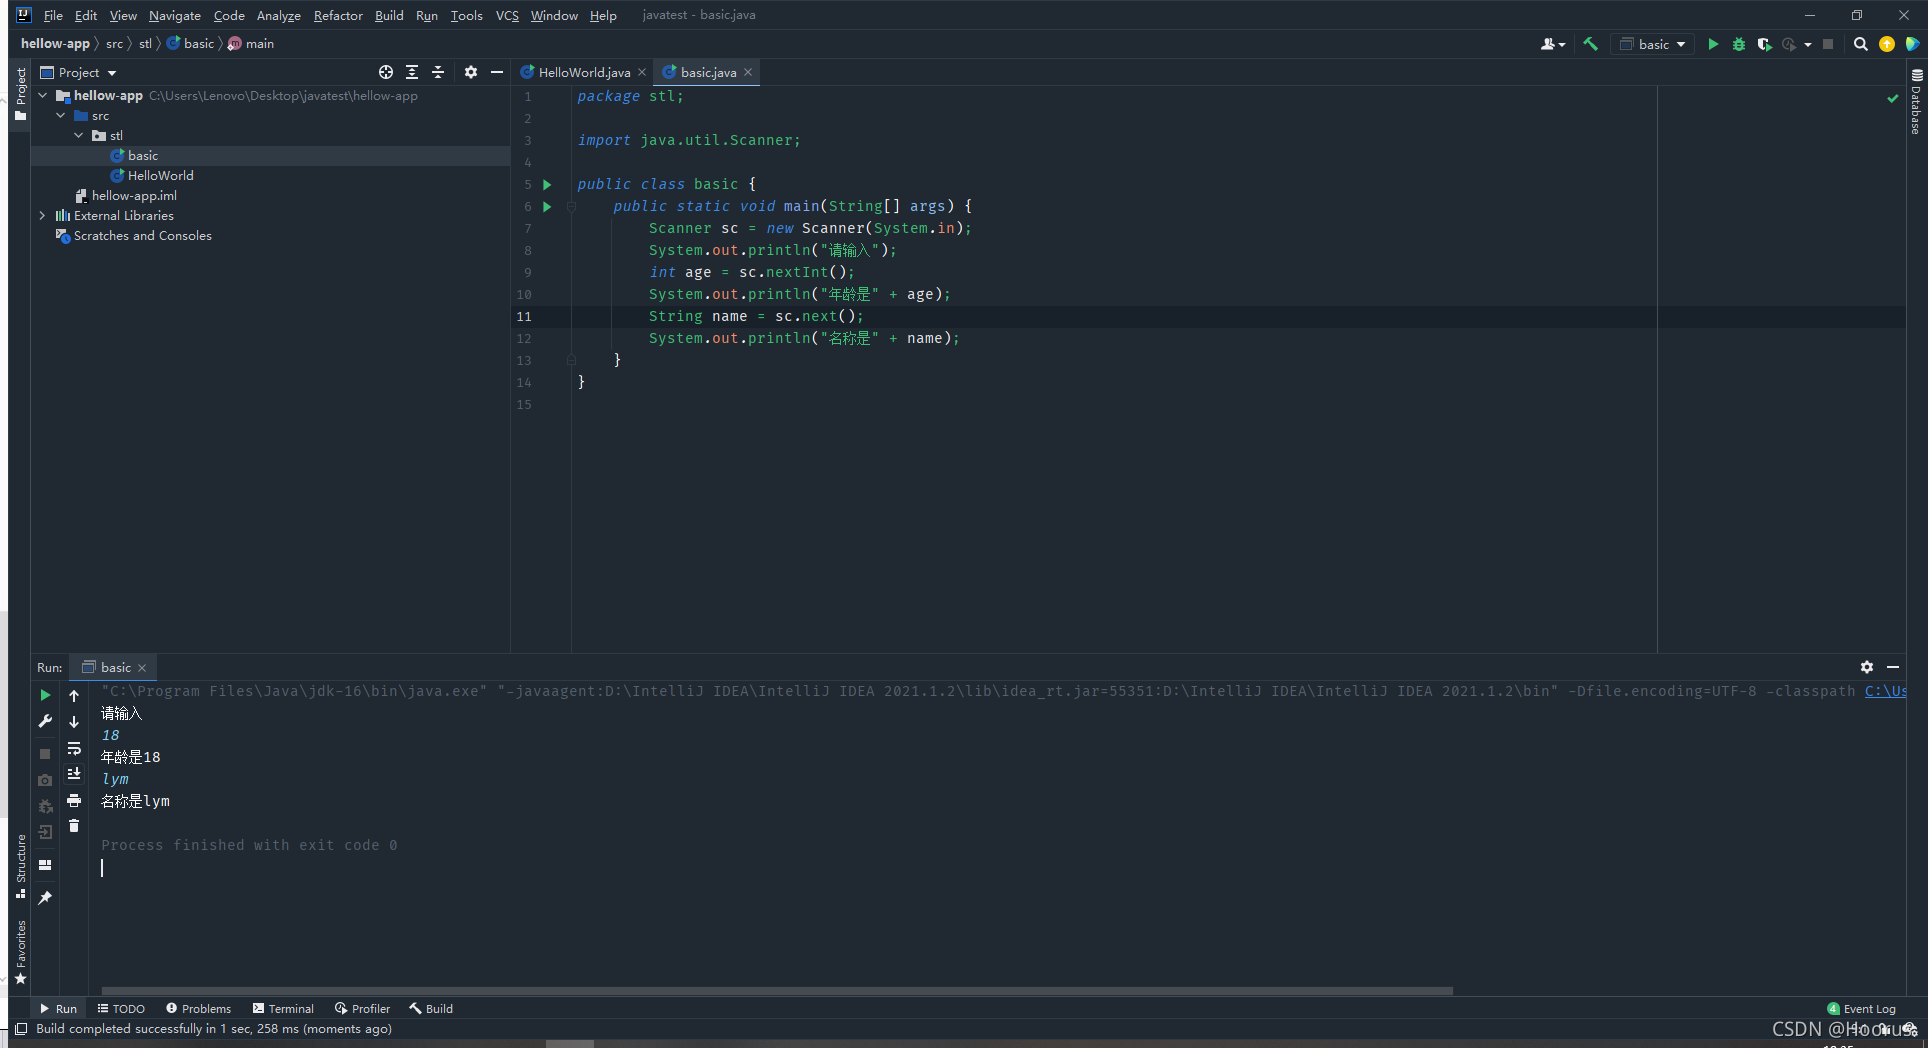Open the Build tool window button

pos(431,1009)
